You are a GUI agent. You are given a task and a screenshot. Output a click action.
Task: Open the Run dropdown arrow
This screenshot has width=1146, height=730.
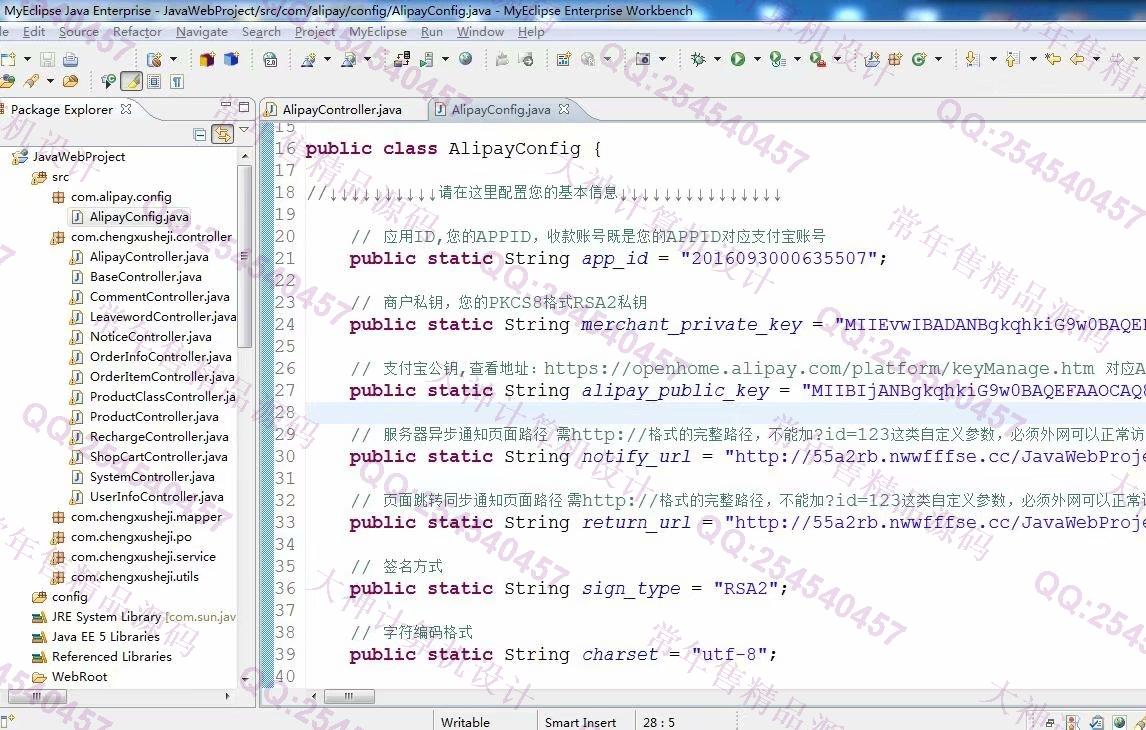[756, 59]
